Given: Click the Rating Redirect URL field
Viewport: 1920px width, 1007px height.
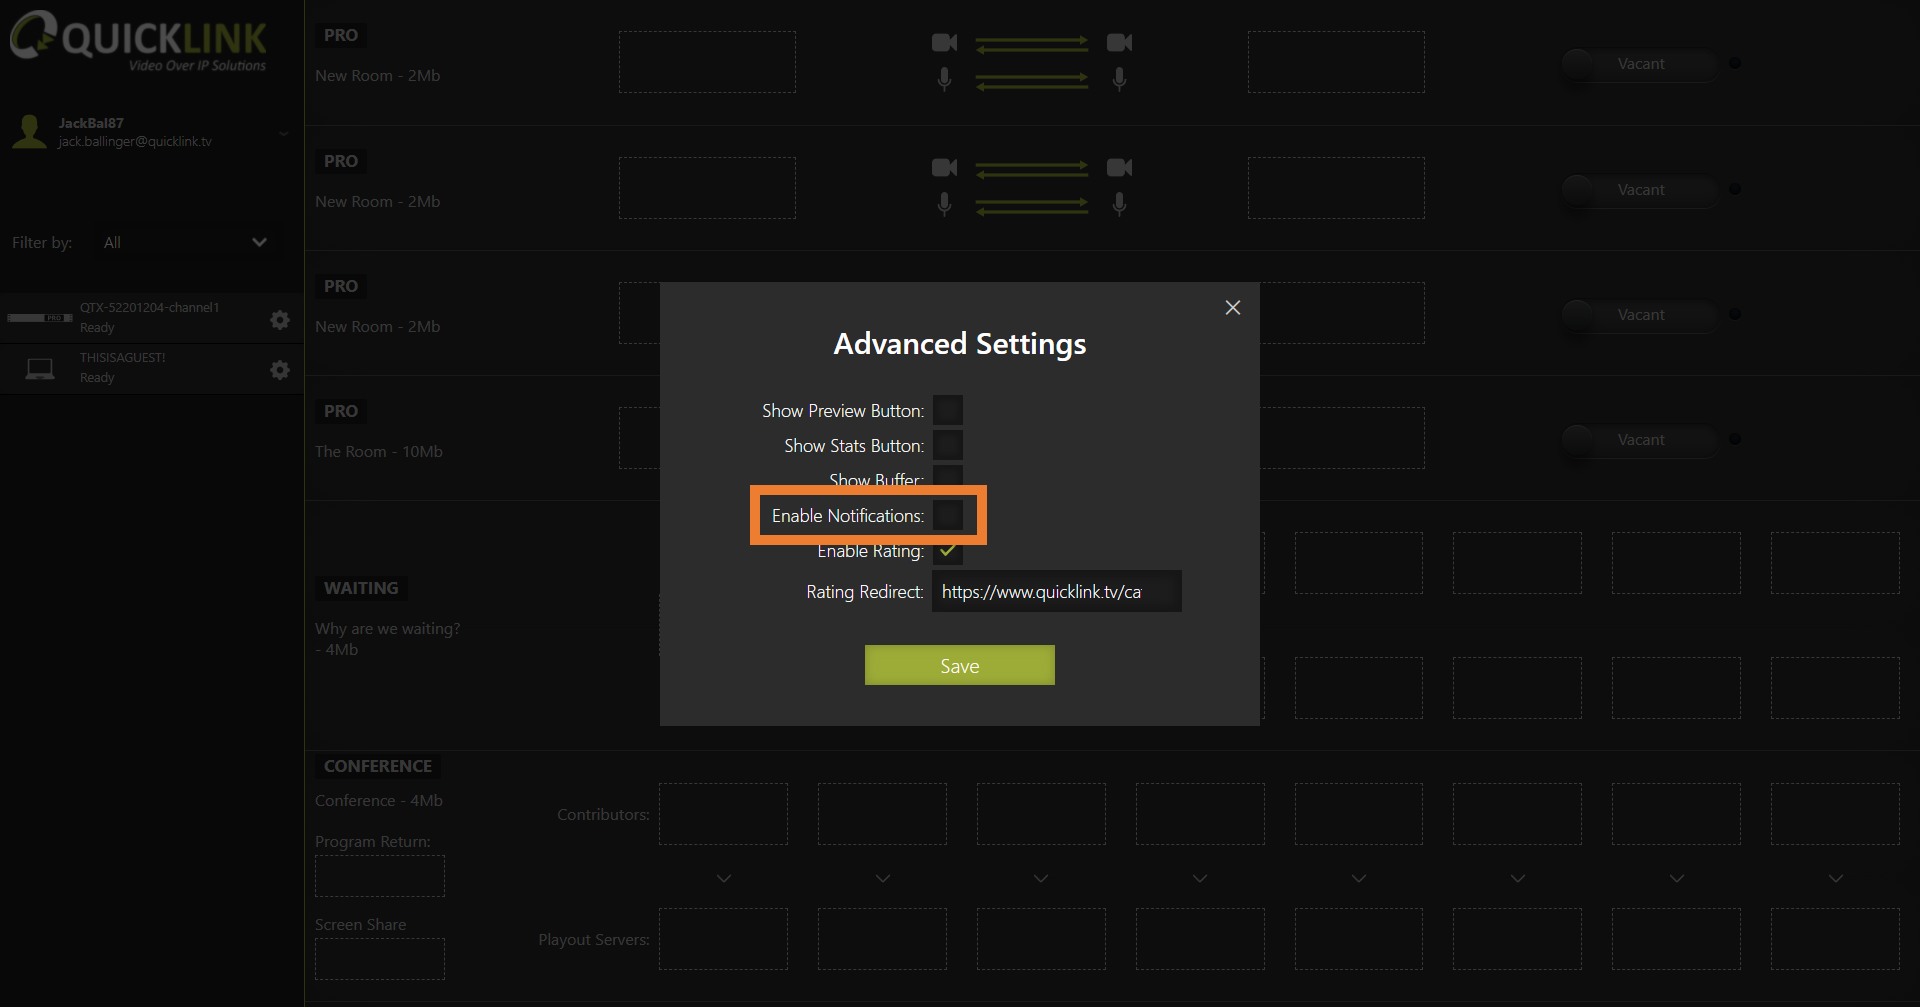Looking at the screenshot, I should 1056,591.
